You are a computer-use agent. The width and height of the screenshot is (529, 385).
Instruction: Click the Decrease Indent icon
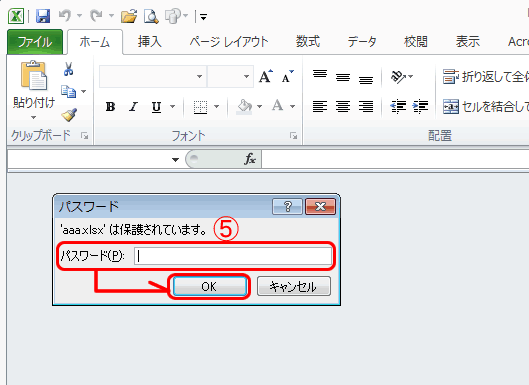click(x=398, y=107)
